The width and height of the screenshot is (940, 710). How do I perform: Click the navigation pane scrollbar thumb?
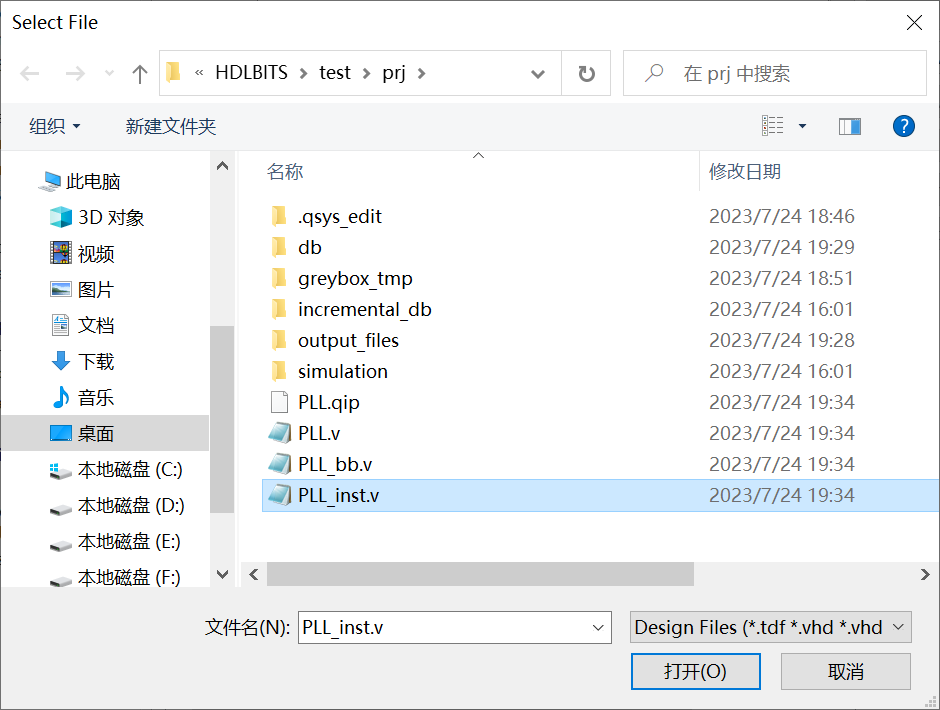point(222,420)
